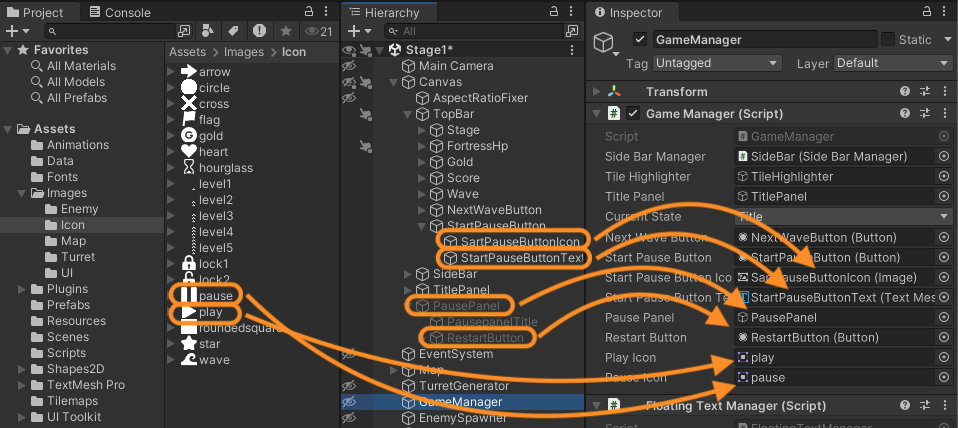Screen dimensions: 958x428
Task: Open the Project panel three-dot menu
Action: pyautogui.click(x=327, y=11)
